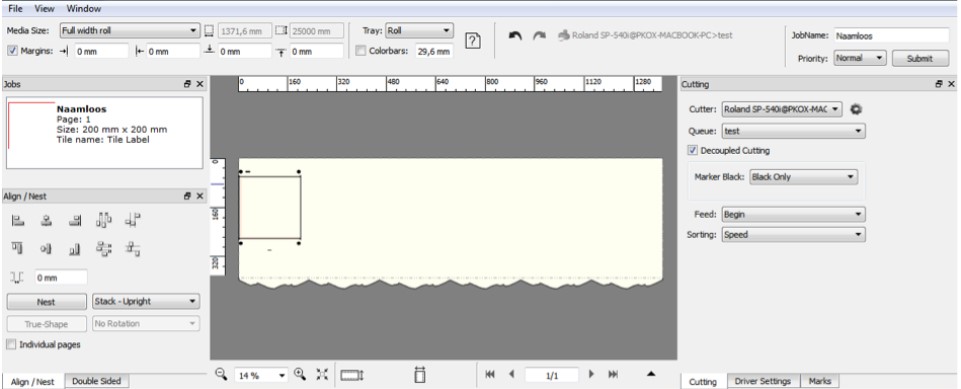Open cutter settings gear icon

tap(856, 109)
